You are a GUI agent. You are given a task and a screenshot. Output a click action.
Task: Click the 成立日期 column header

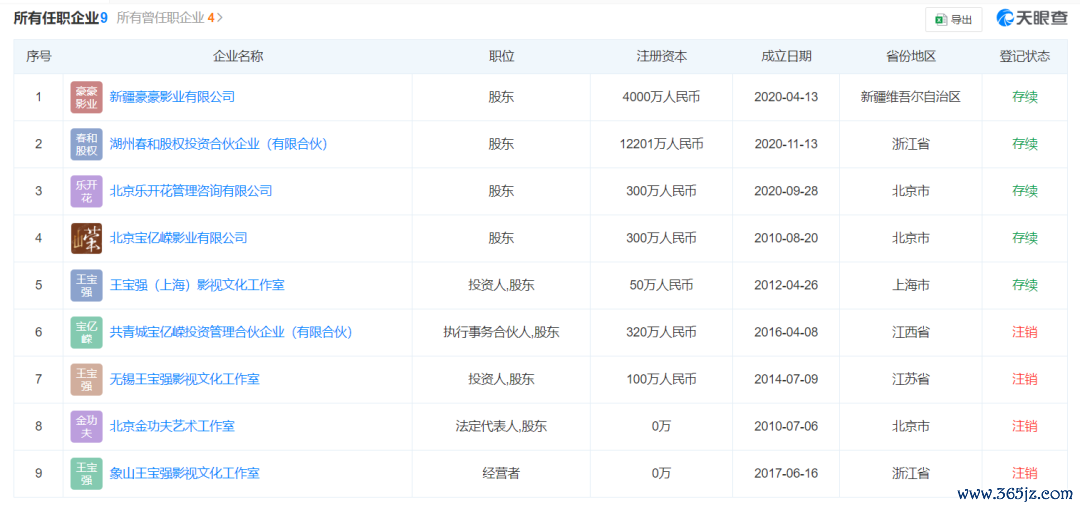[787, 56]
